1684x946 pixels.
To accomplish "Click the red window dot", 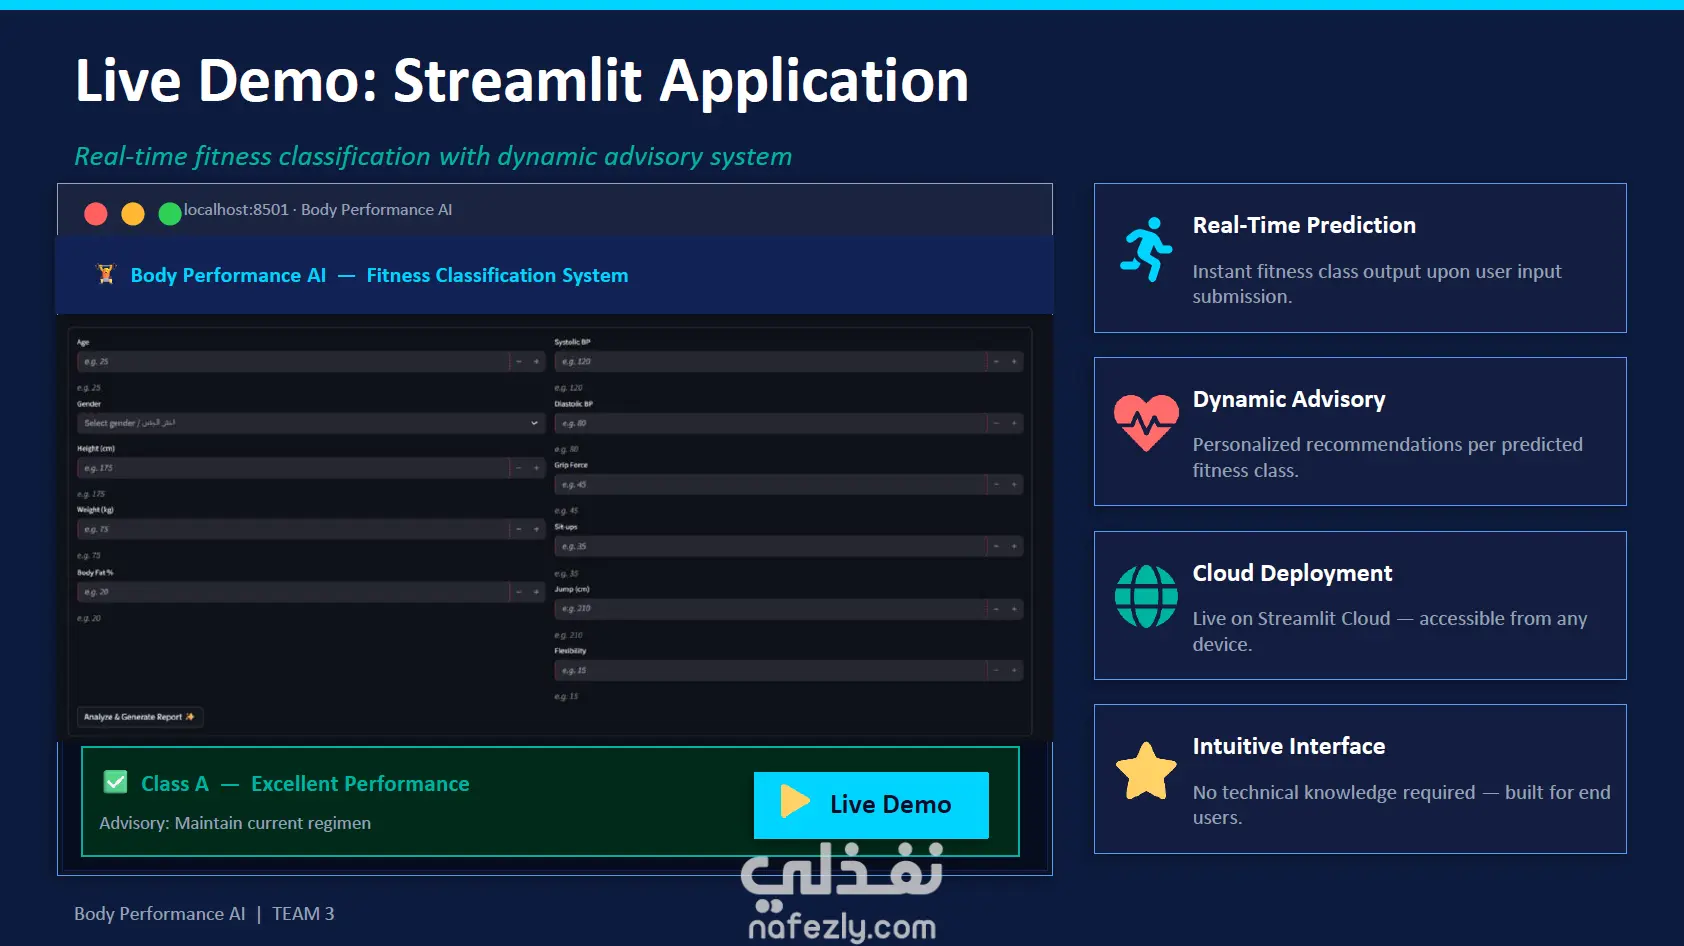I will [96, 213].
